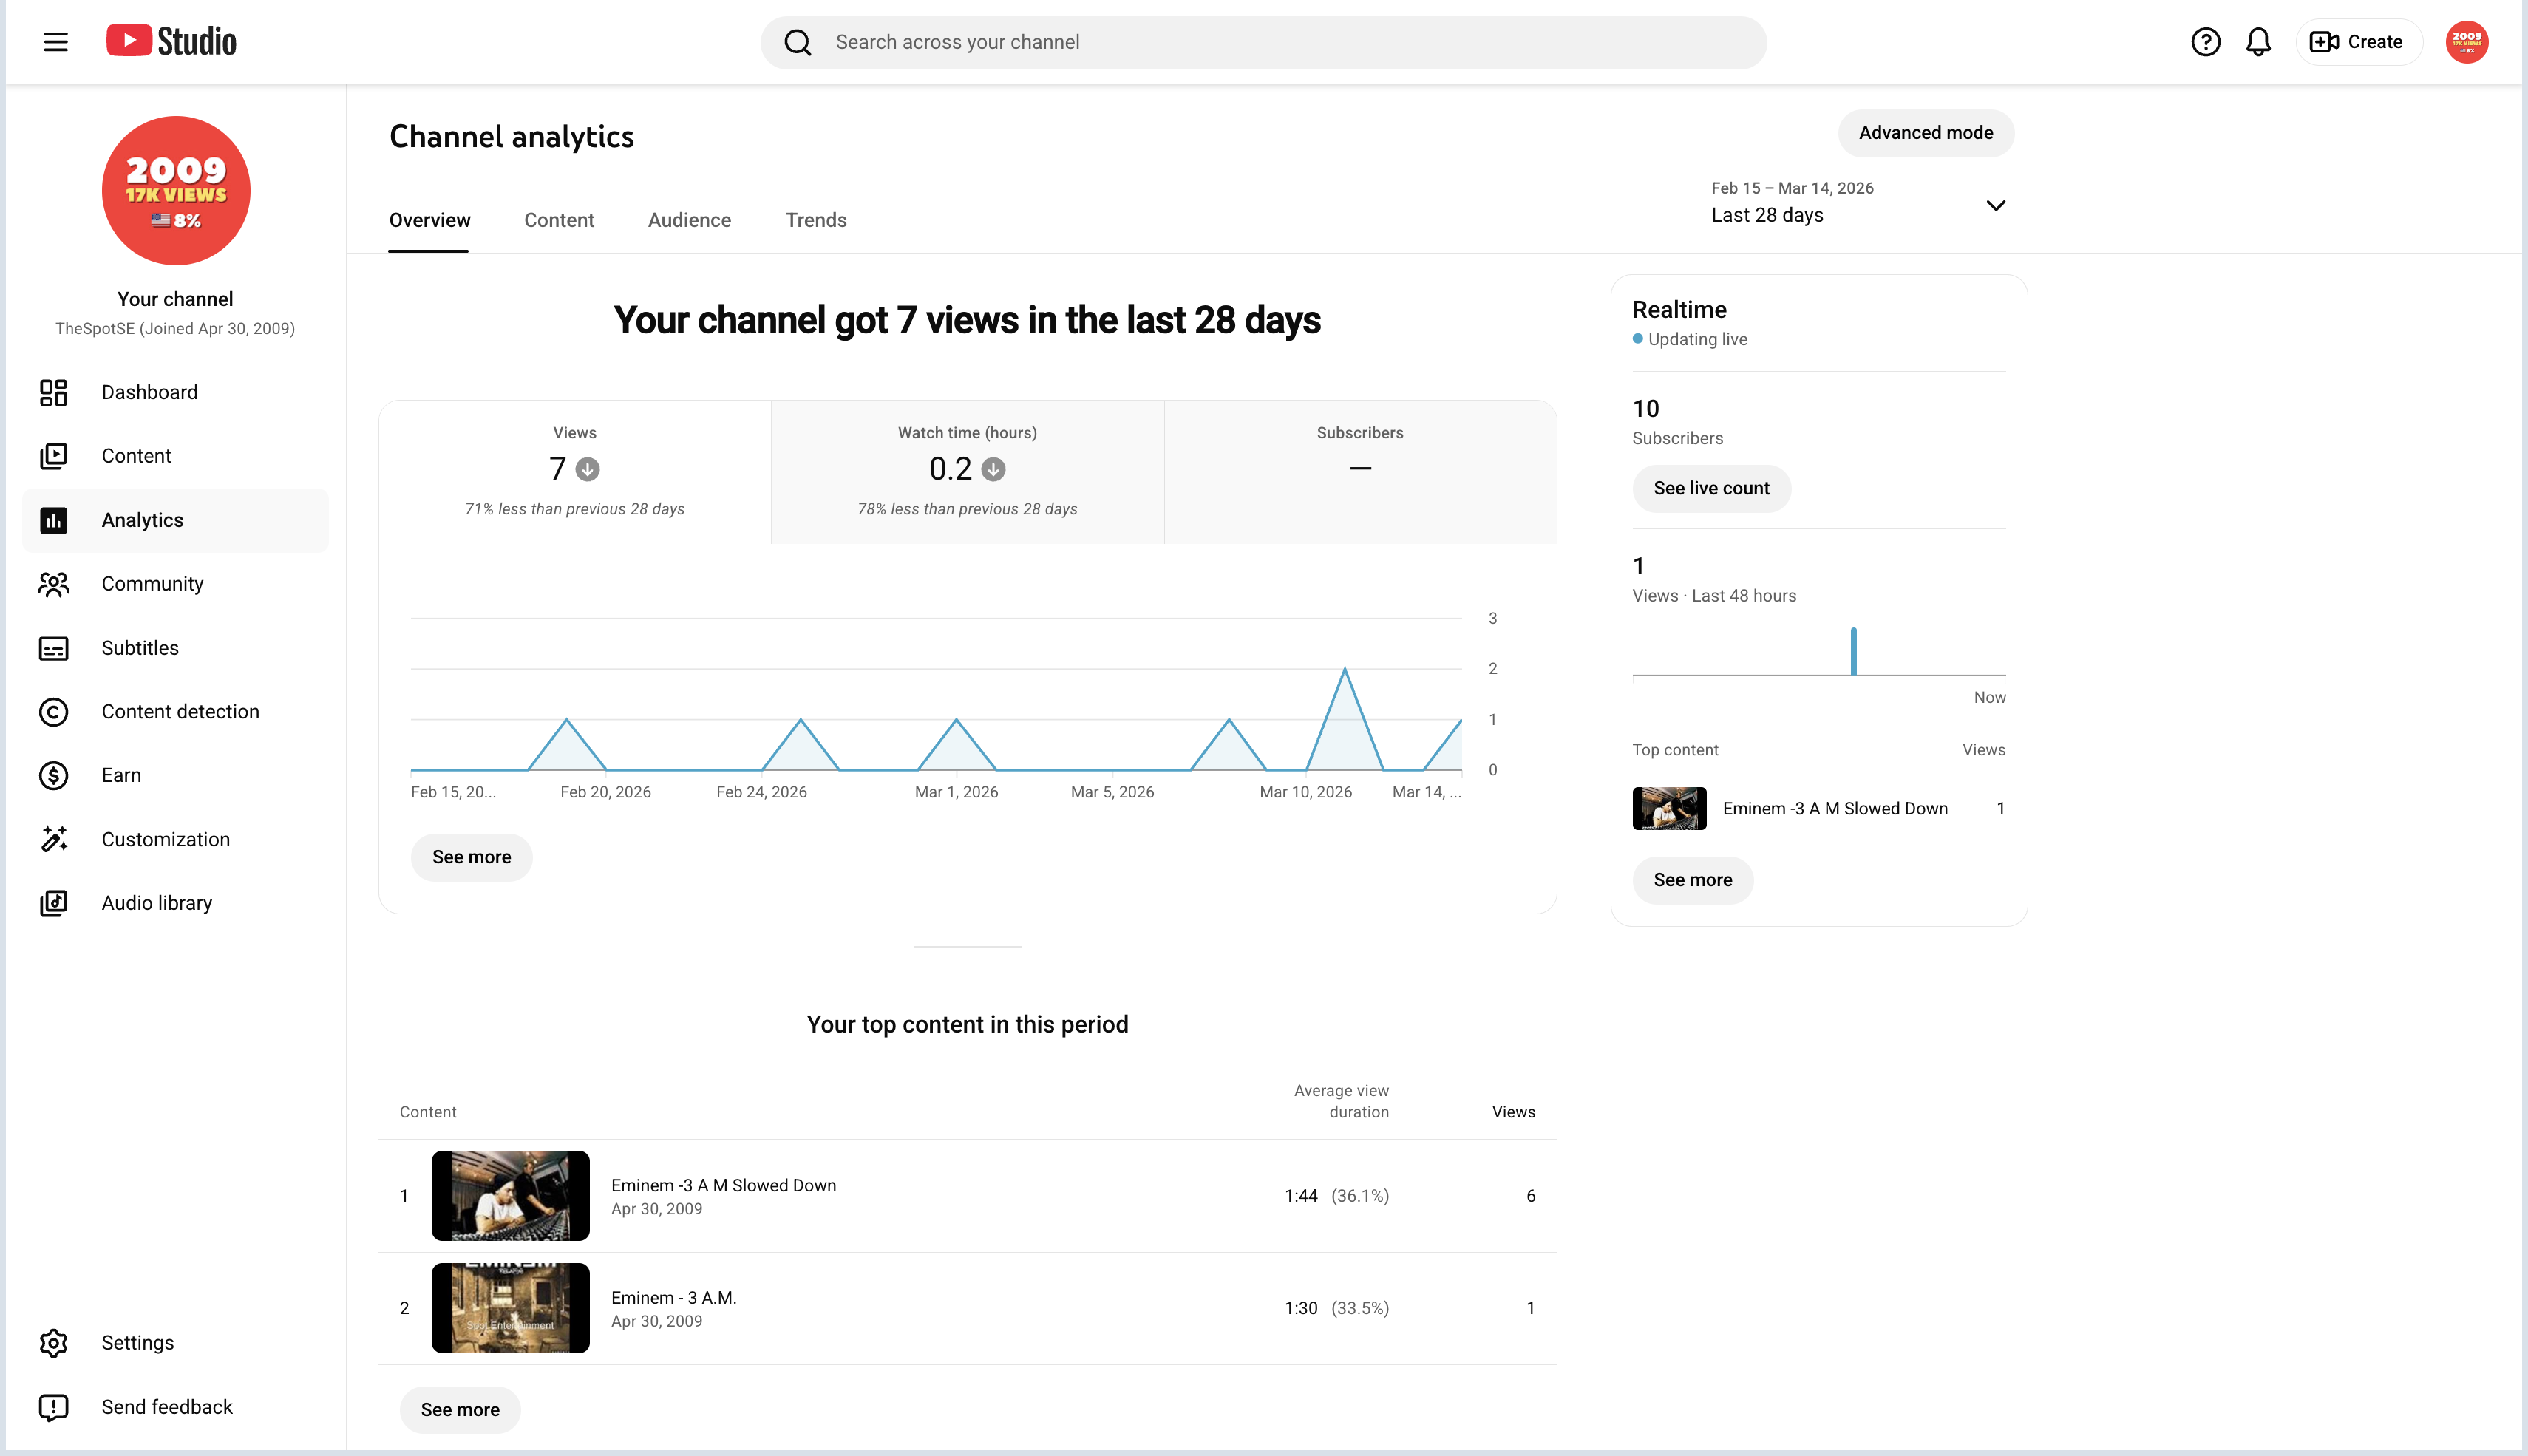Click the Content sidebar icon
Screen dimensions: 2528x1456
(x=53, y=456)
